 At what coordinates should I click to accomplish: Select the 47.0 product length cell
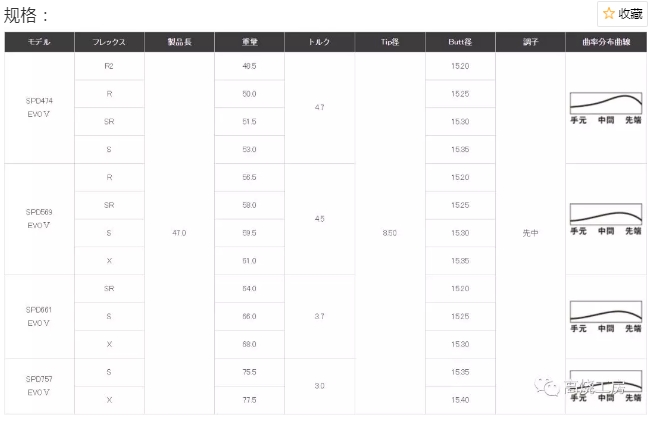(179, 233)
